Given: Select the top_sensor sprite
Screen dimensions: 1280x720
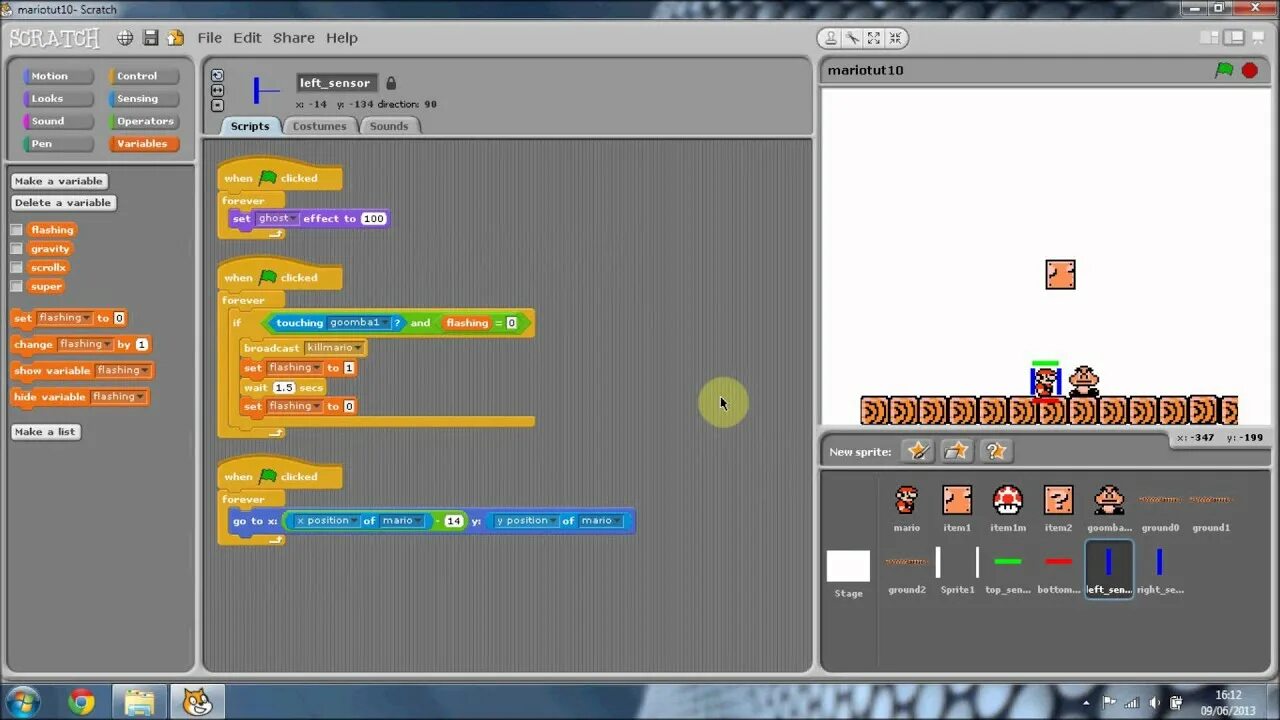Looking at the screenshot, I should click(1008, 569).
